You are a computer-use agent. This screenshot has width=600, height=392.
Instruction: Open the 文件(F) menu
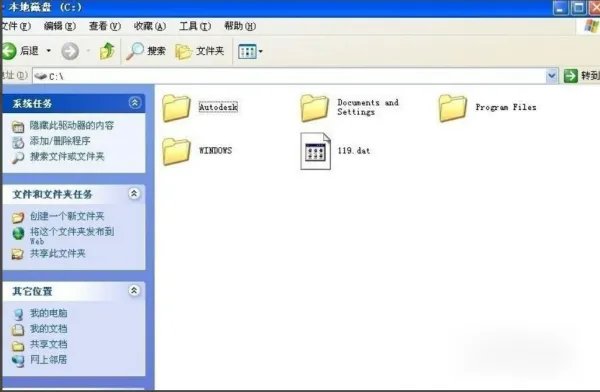[15, 26]
